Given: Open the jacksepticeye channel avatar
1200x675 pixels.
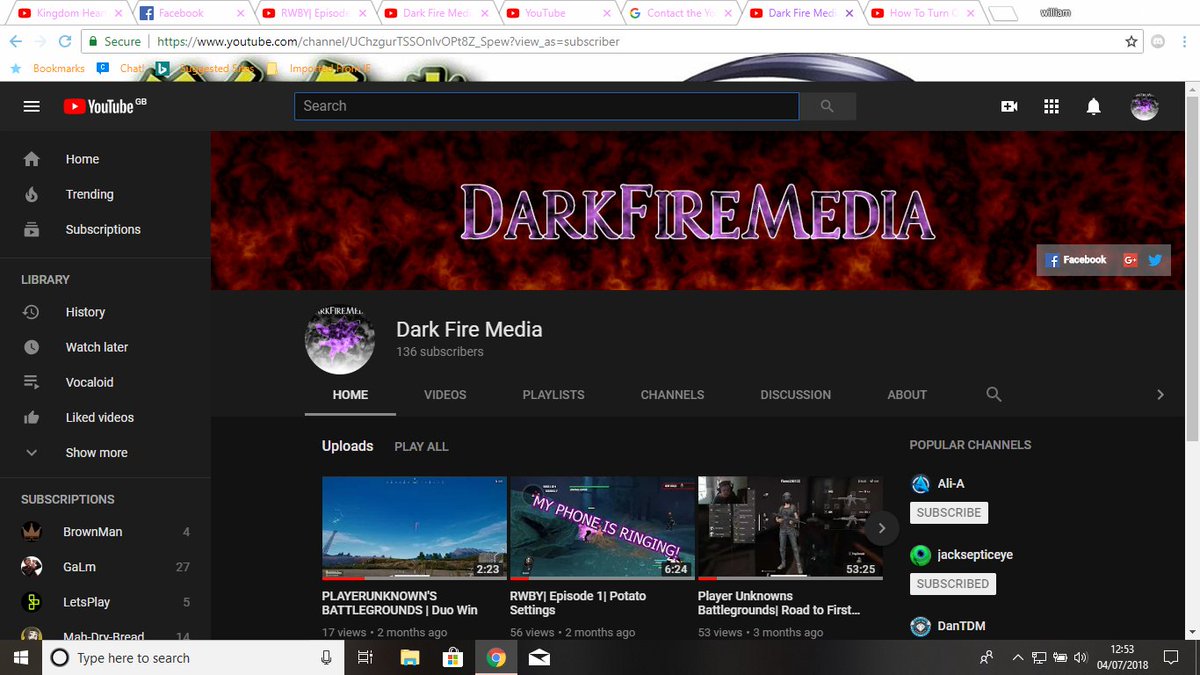Looking at the screenshot, I should (x=921, y=555).
